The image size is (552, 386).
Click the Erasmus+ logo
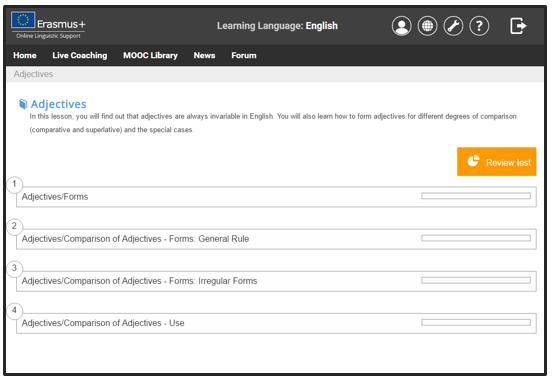(x=48, y=25)
